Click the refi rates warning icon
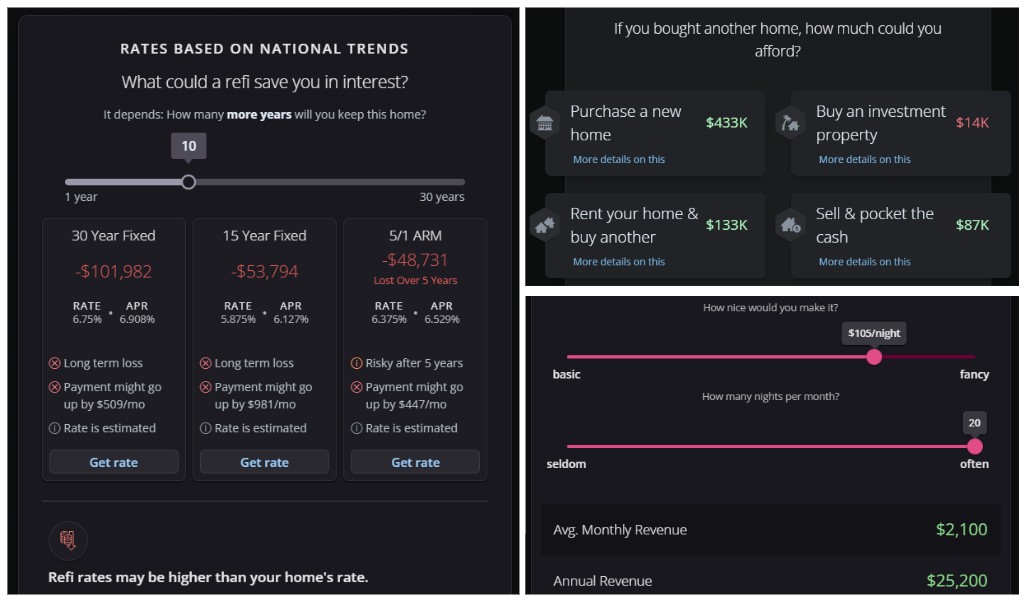Viewport: 1026px width, 600px height. coord(68,541)
